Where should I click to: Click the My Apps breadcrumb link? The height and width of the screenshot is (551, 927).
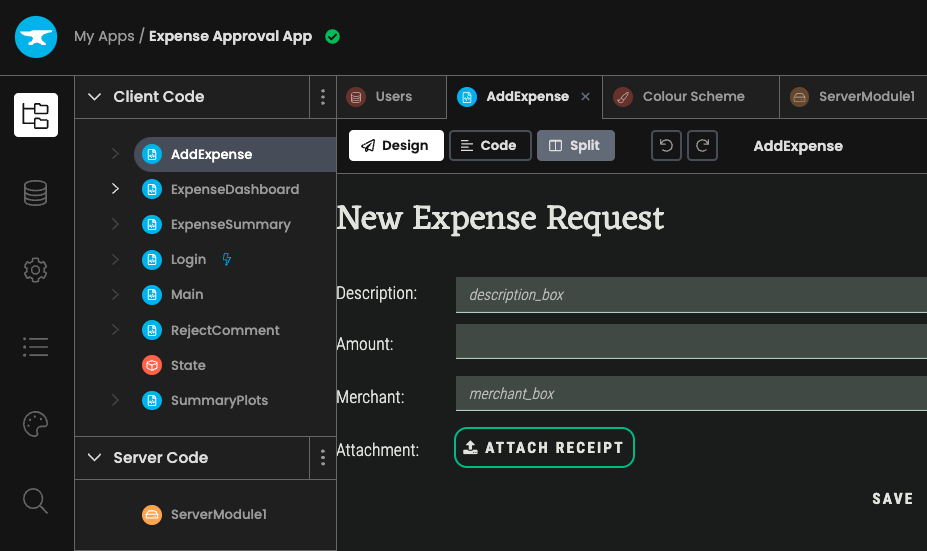tap(103, 37)
